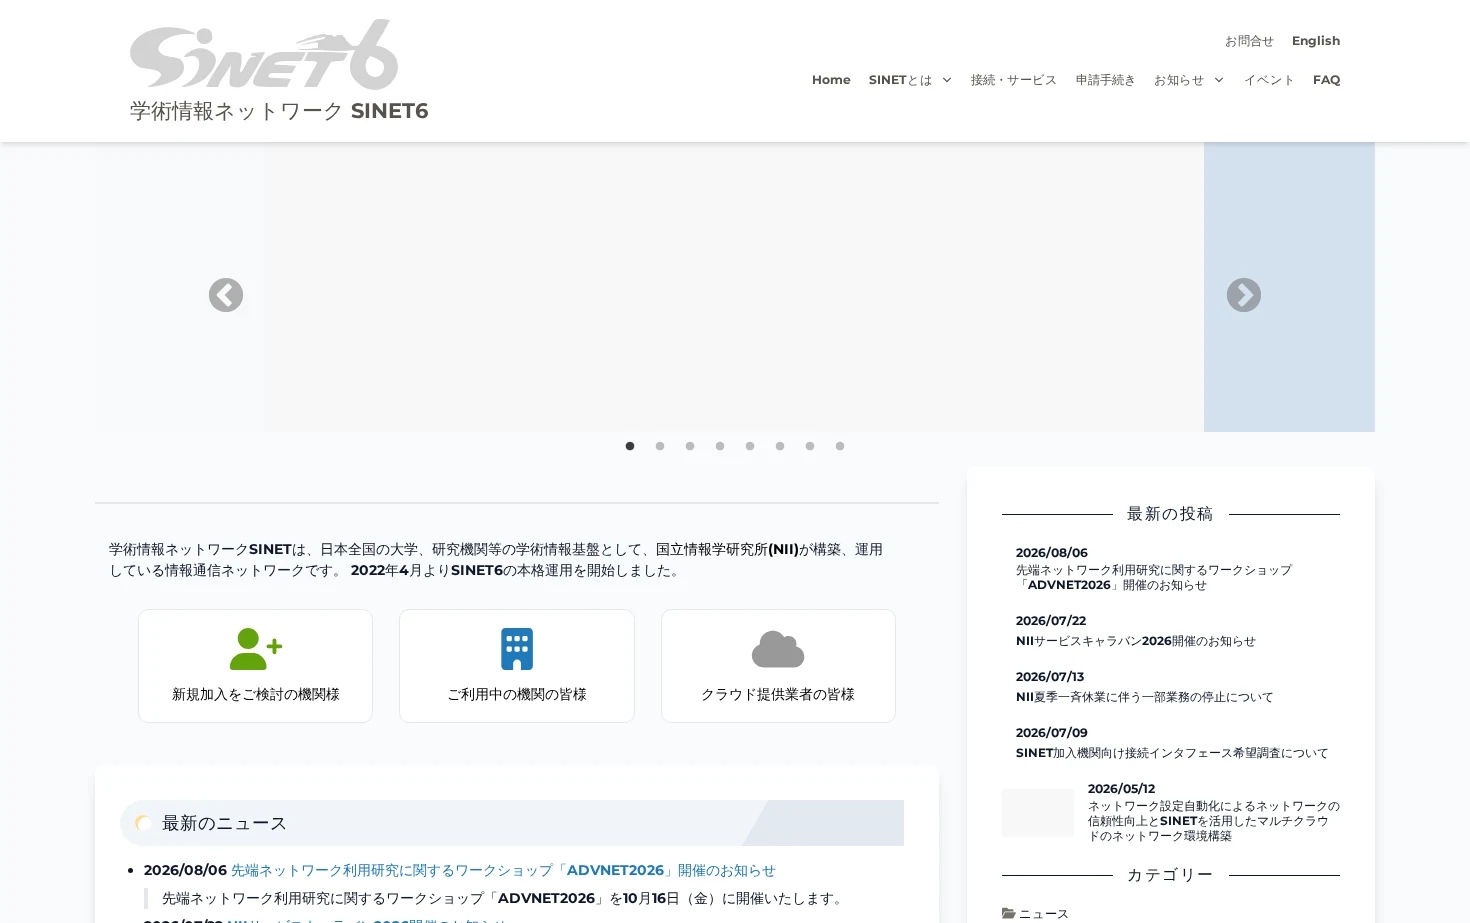Open the ニュース category link
The width and height of the screenshot is (1470, 923).
coord(1044,914)
